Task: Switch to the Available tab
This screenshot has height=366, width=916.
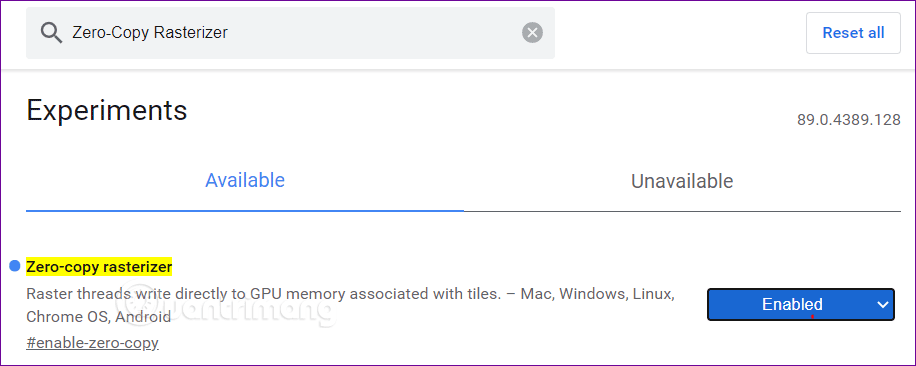Action: (x=245, y=180)
